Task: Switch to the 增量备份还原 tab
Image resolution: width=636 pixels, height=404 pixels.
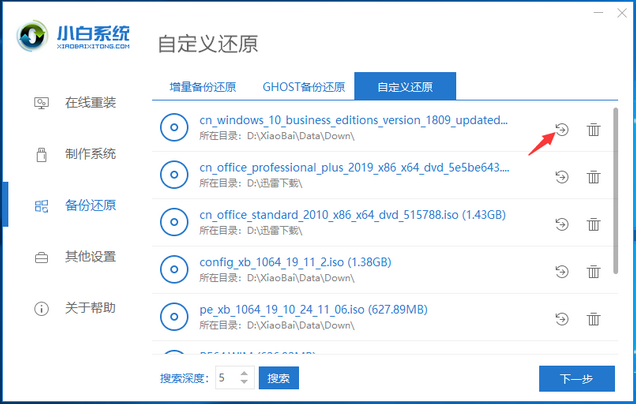Action: tap(202, 86)
